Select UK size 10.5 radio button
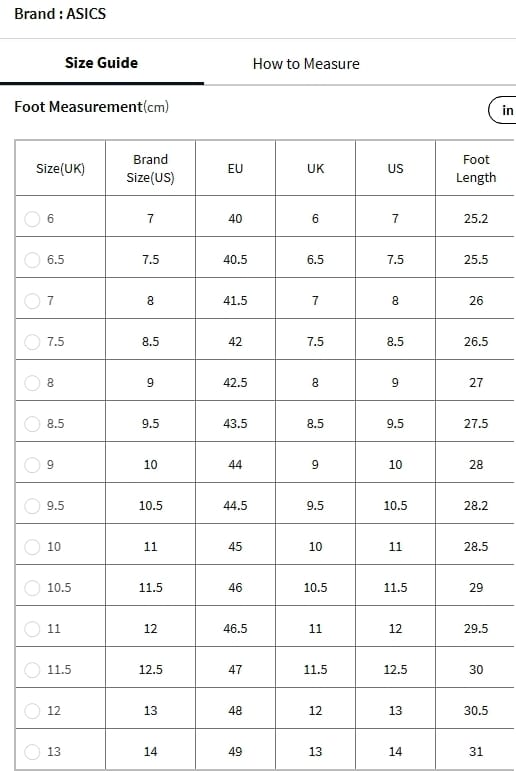 (32, 588)
